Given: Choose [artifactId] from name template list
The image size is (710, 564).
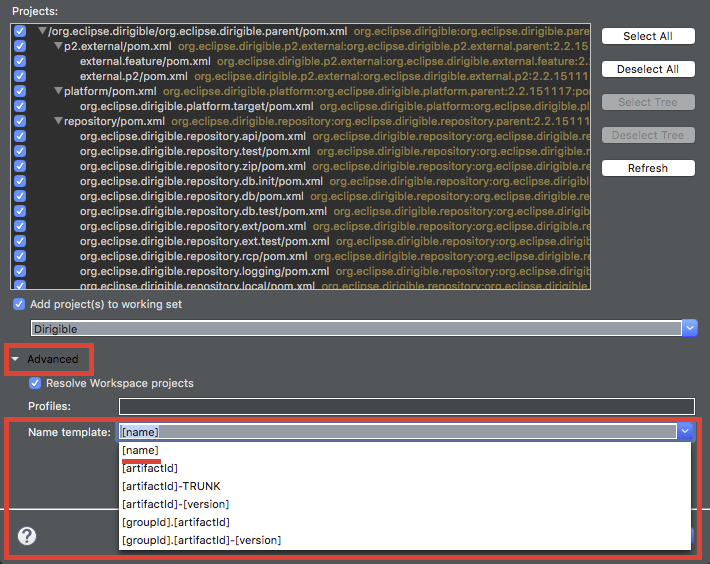Looking at the screenshot, I should pyautogui.click(x=150, y=468).
